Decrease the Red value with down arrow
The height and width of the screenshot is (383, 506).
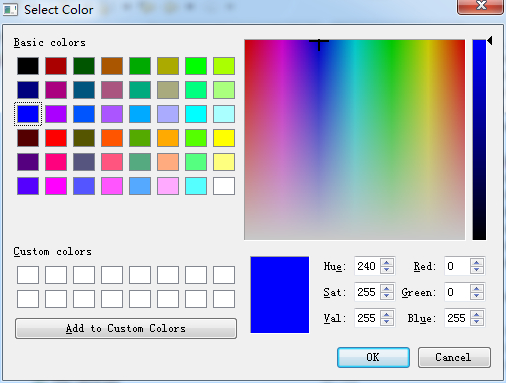[x=477, y=270]
